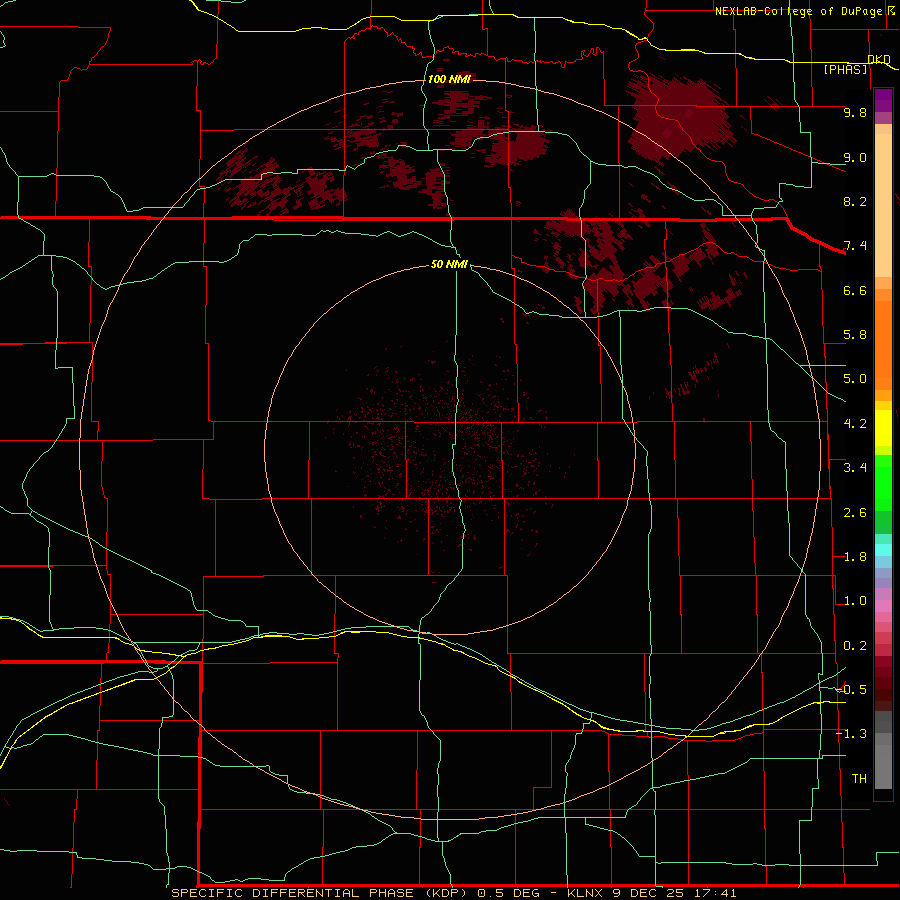Click the -1.3 color scale value
900x900 pixels.
[851, 734]
